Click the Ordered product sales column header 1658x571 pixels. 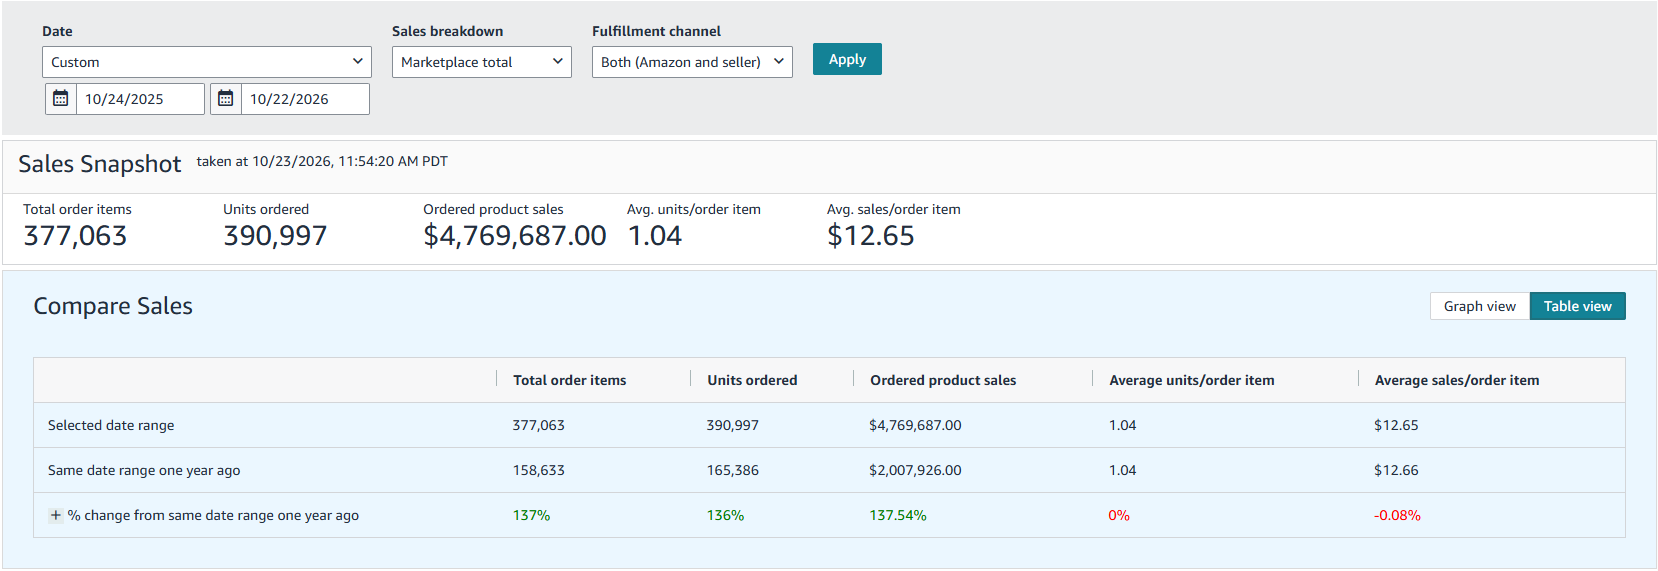pyautogui.click(x=943, y=380)
